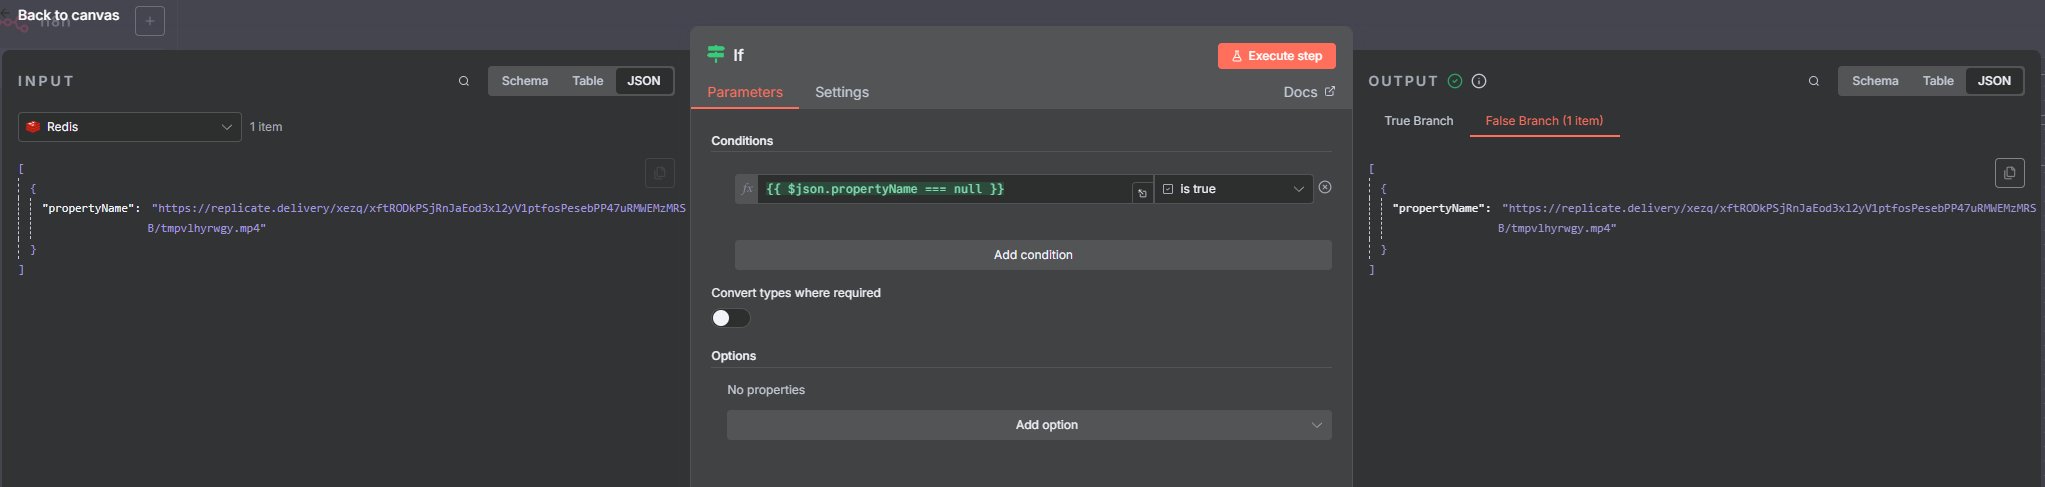Screen dimensions: 2045x487
Task: Remove the condition with the circled X
Action: (x=1325, y=187)
